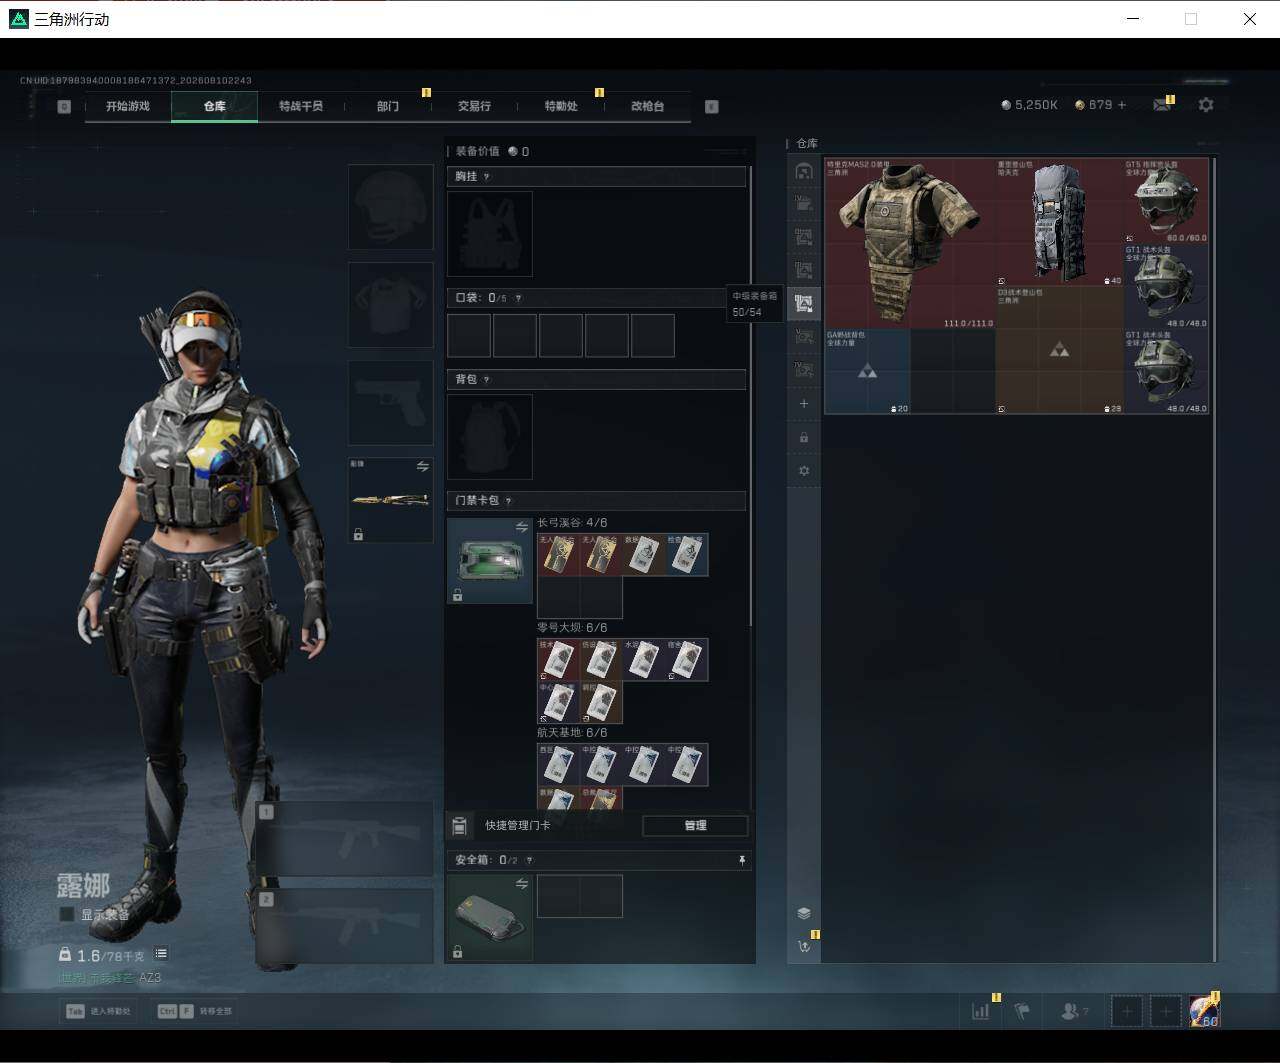
Task: Click the 进入特勤处 Tab shortcut
Action: click(x=99, y=1011)
